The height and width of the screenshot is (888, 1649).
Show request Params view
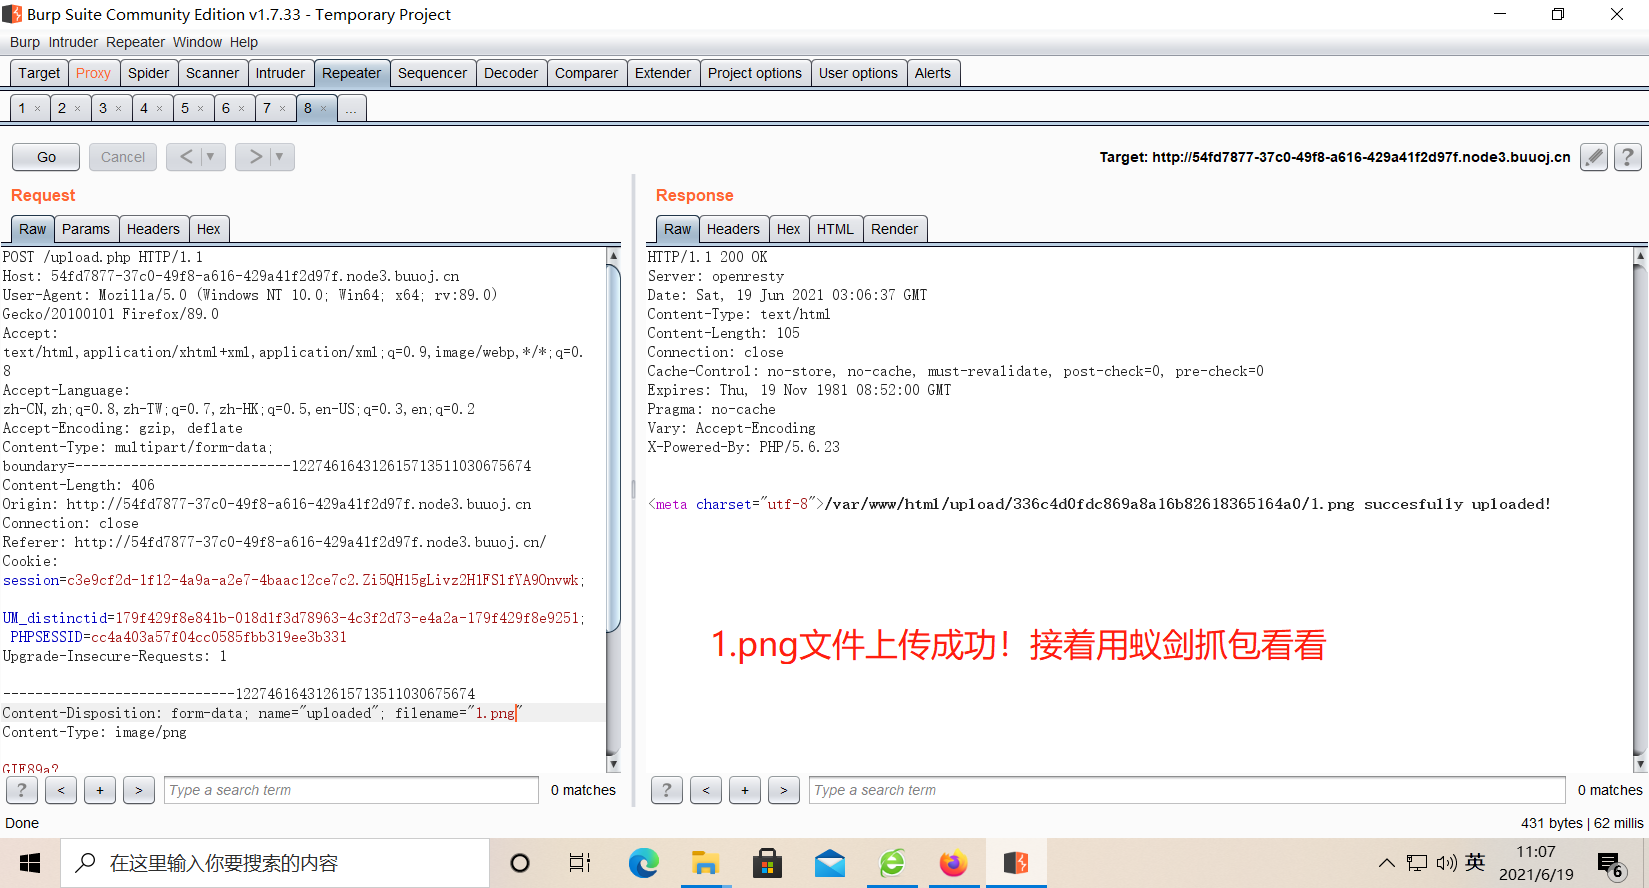point(86,229)
